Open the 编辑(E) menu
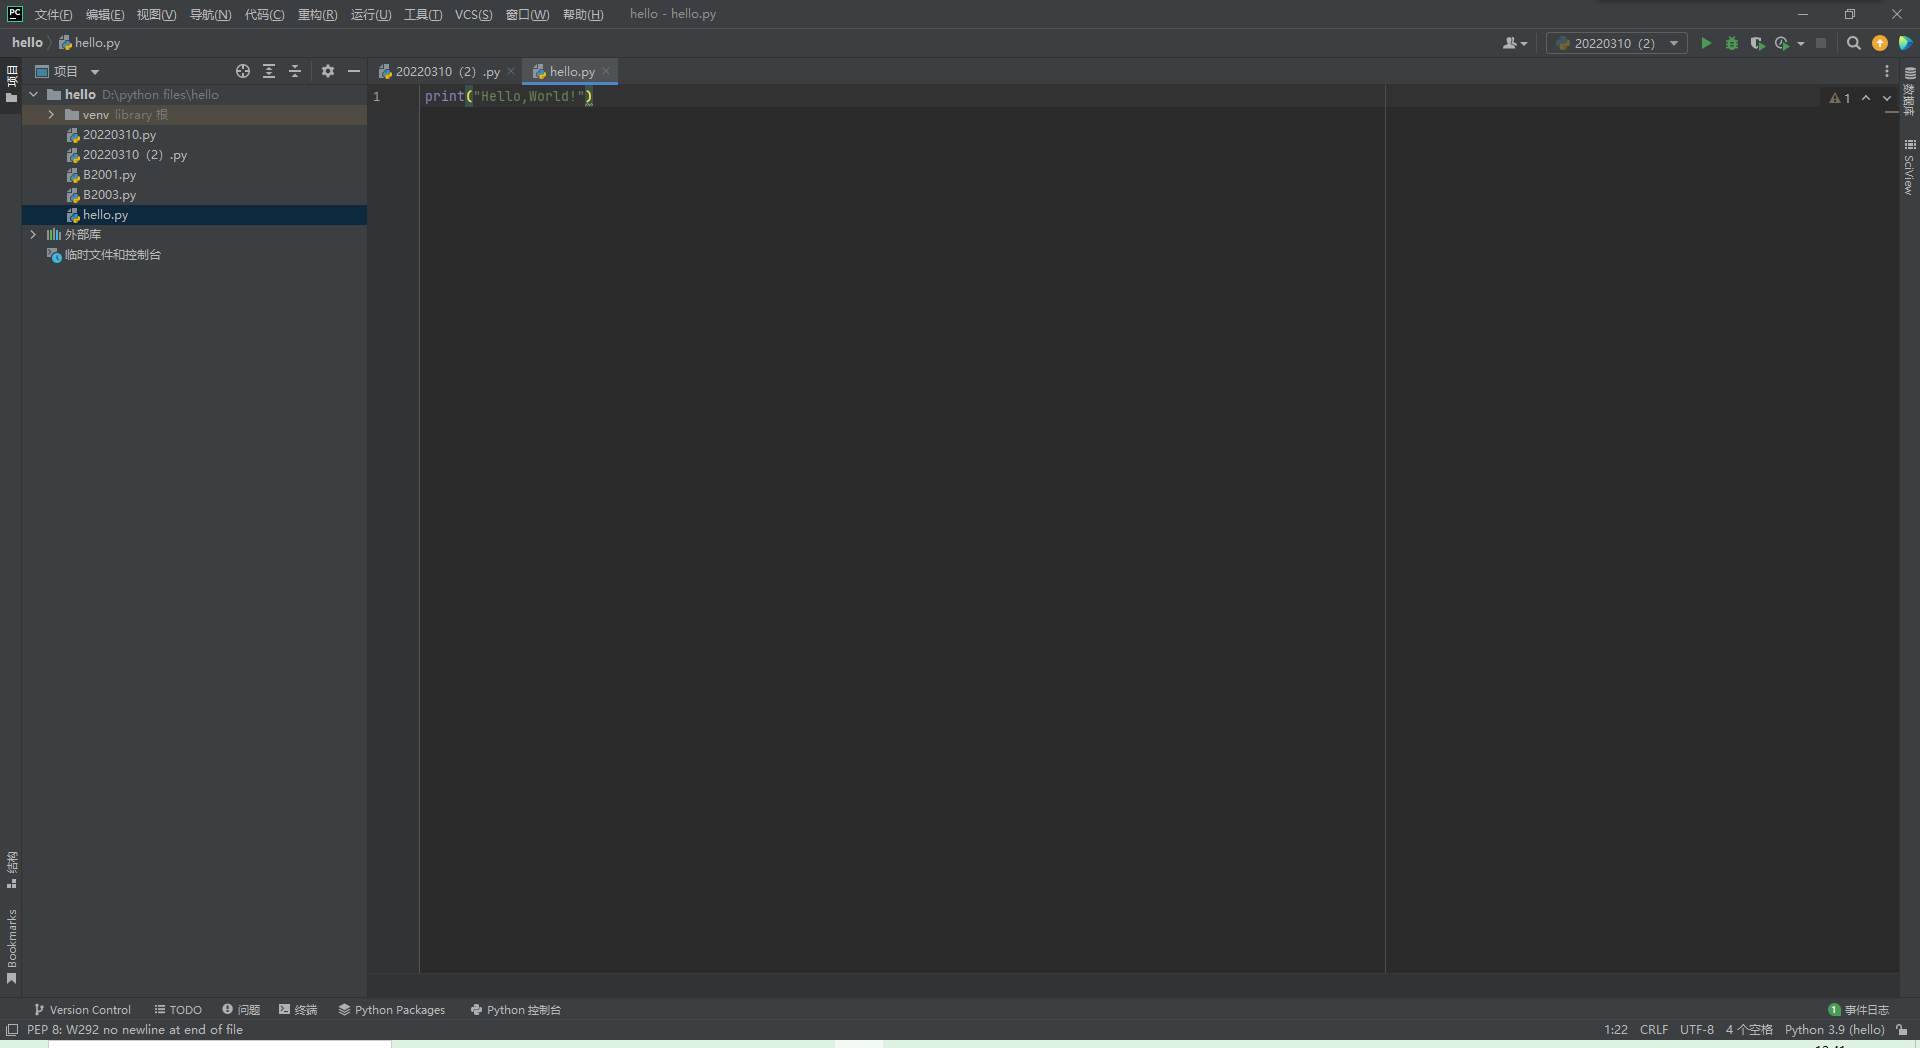Screen dimensions: 1920x1048 (x=105, y=14)
